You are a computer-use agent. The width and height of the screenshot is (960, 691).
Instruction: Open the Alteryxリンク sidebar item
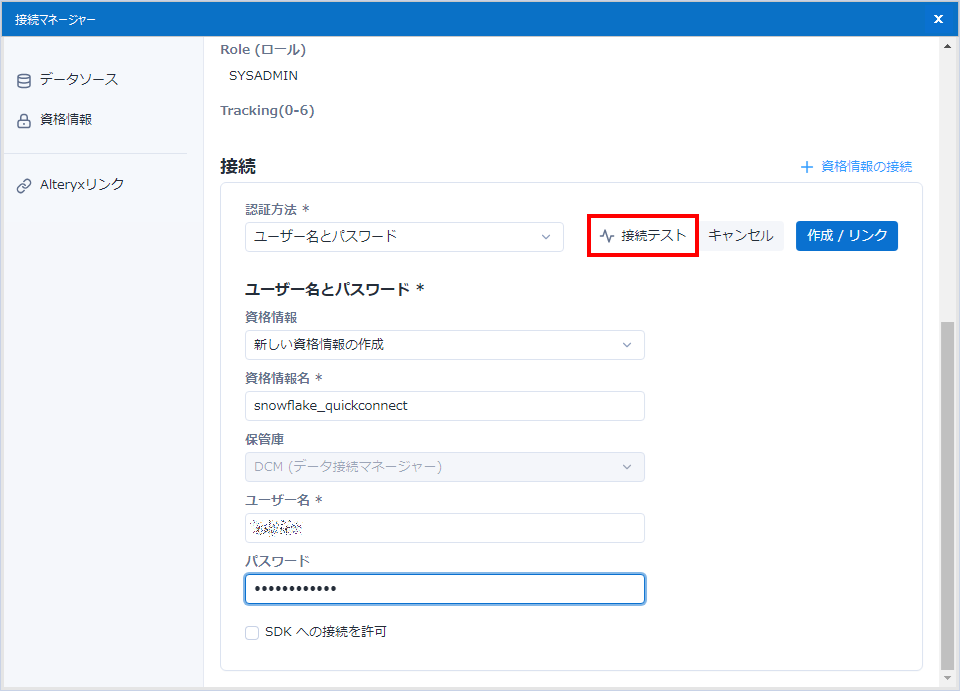click(x=82, y=185)
